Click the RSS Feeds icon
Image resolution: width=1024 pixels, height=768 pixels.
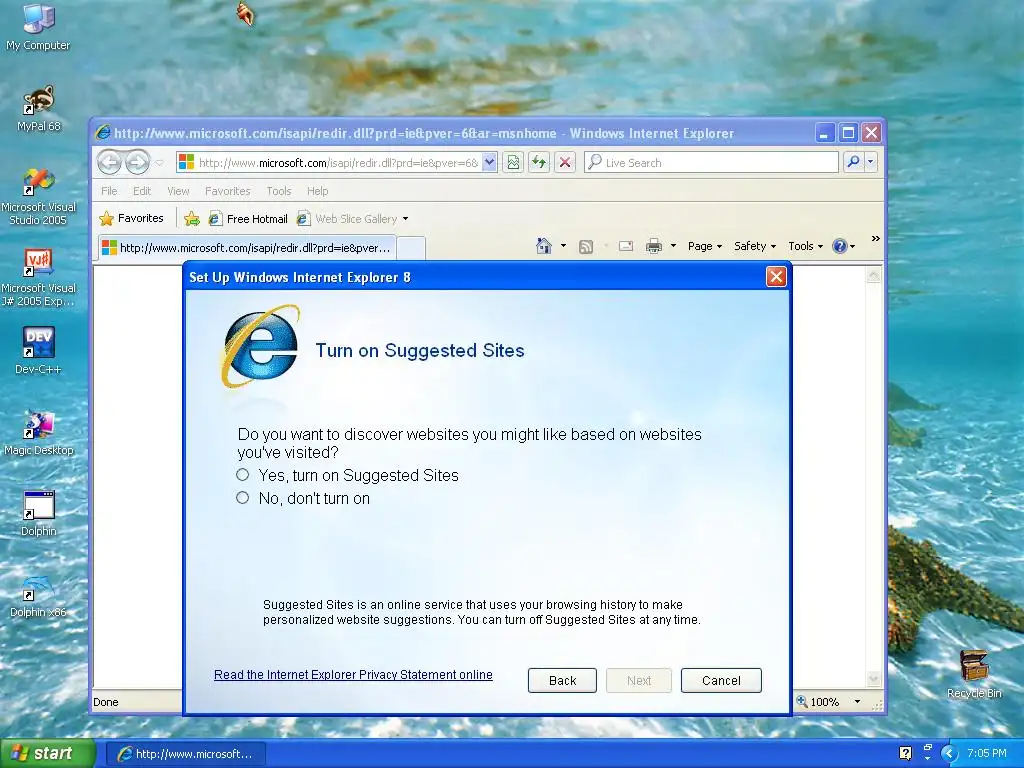pyautogui.click(x=586, y=246)
